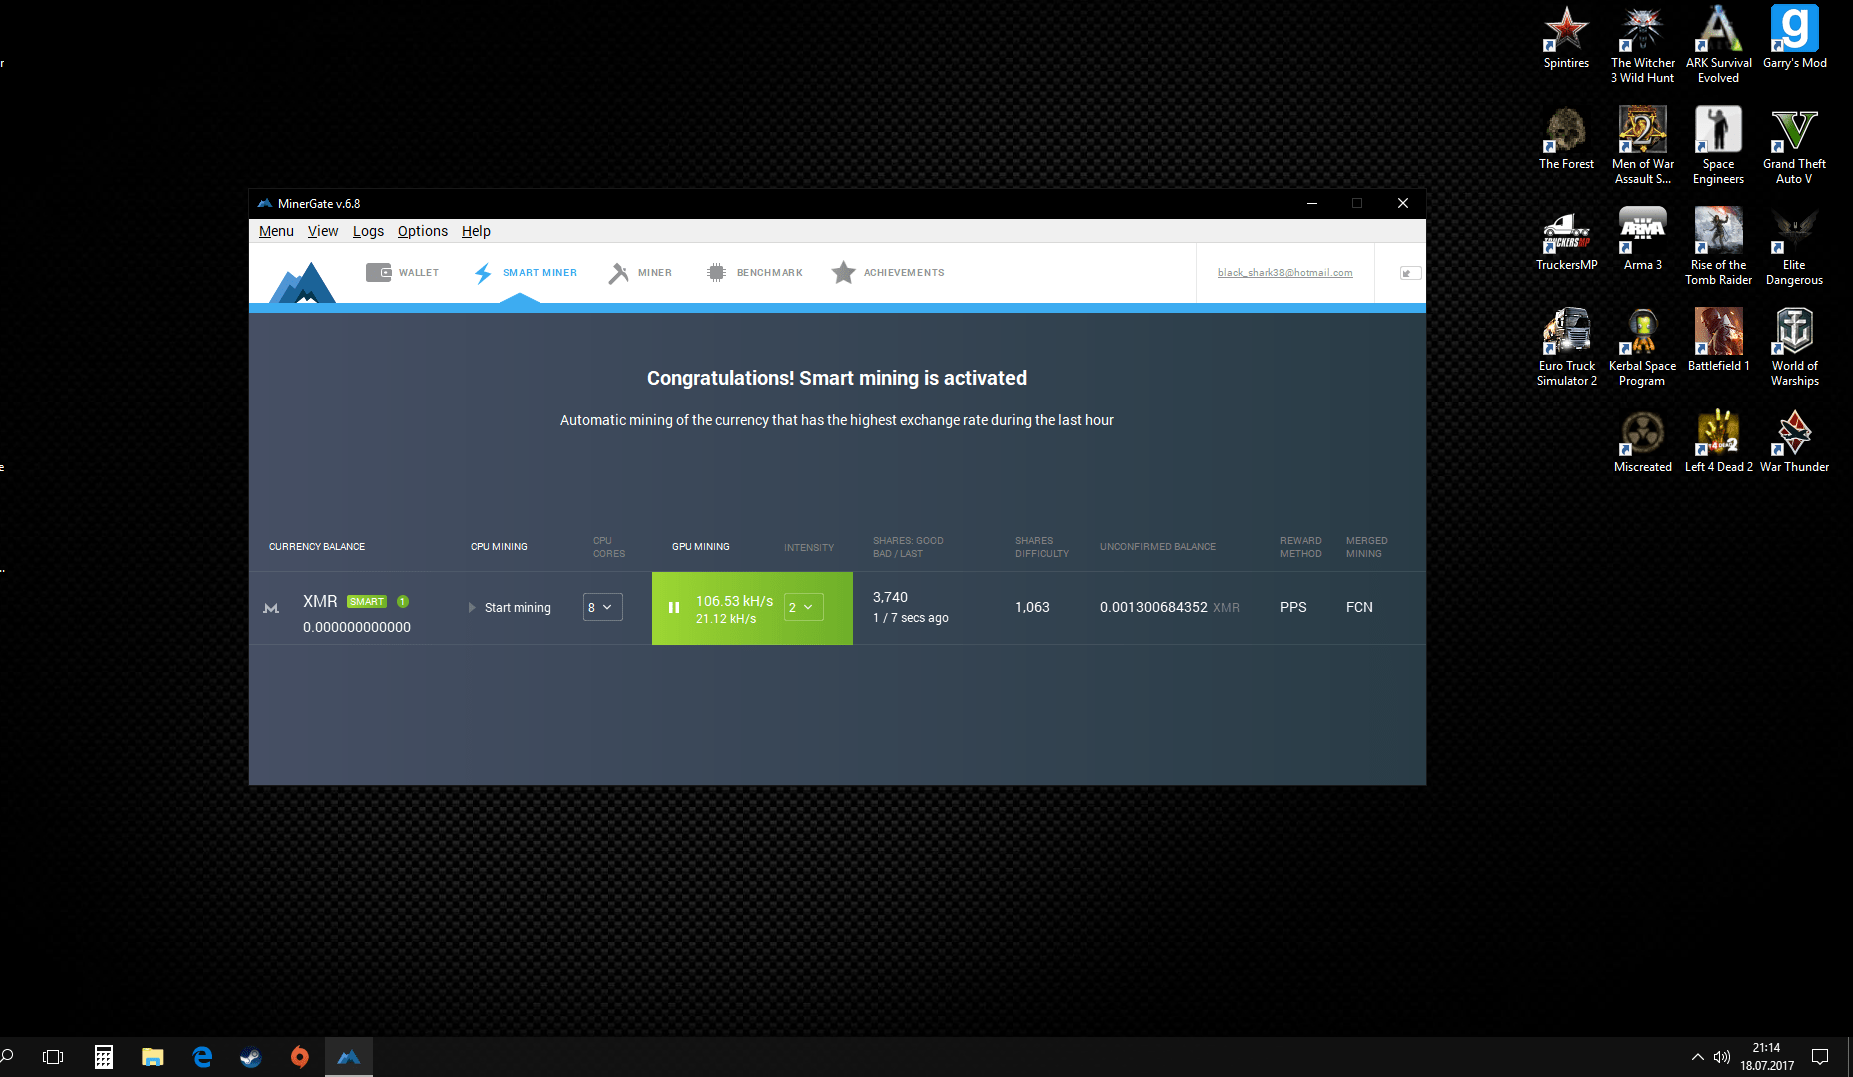Click the compact view icon beside the email
The width and height of the screenshot is (1853, 1077).
(x=1410, y=273)
